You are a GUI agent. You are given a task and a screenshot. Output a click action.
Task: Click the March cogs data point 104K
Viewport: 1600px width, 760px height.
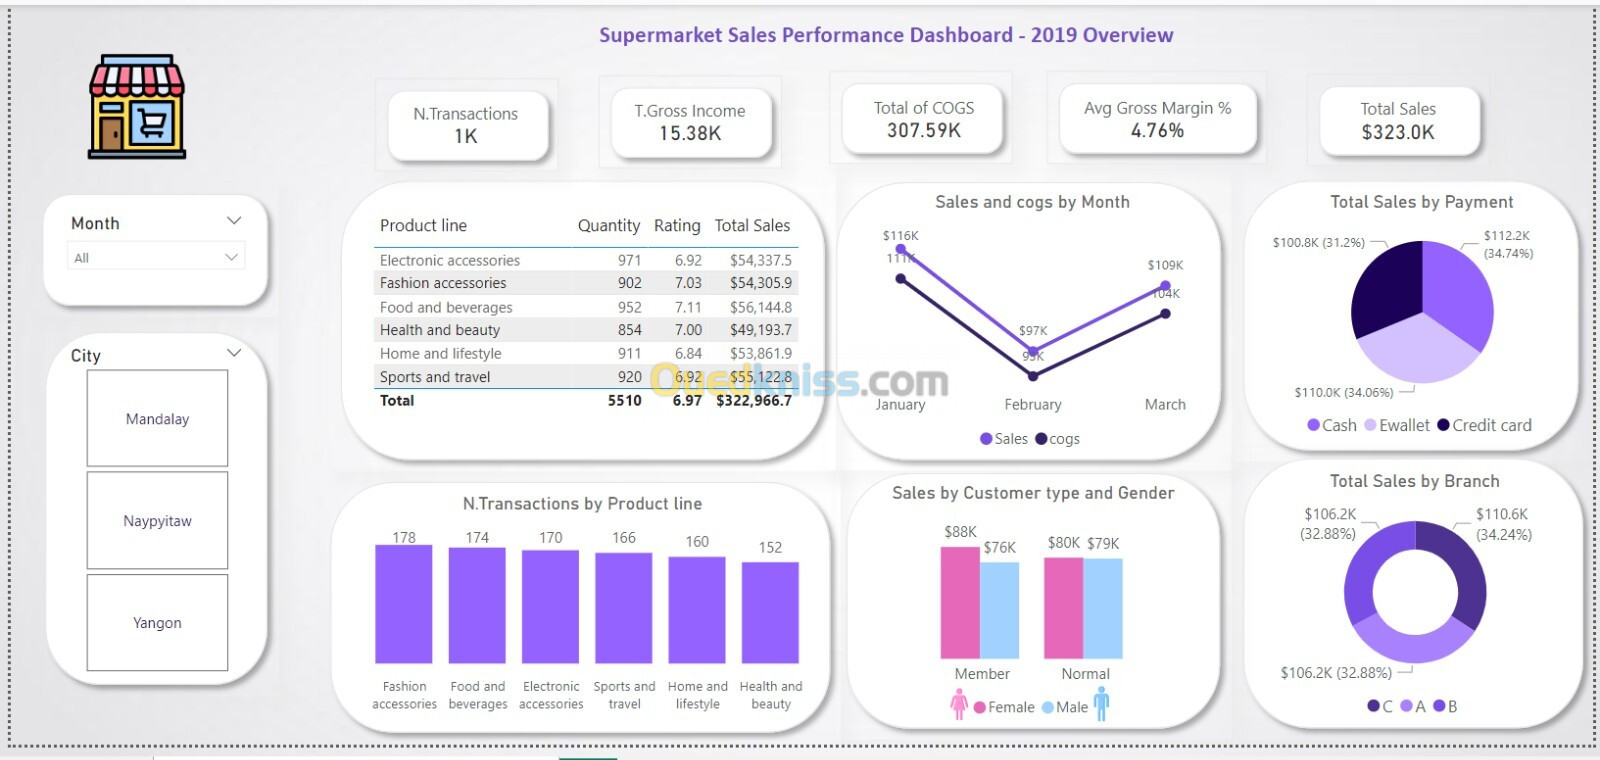1166,313
